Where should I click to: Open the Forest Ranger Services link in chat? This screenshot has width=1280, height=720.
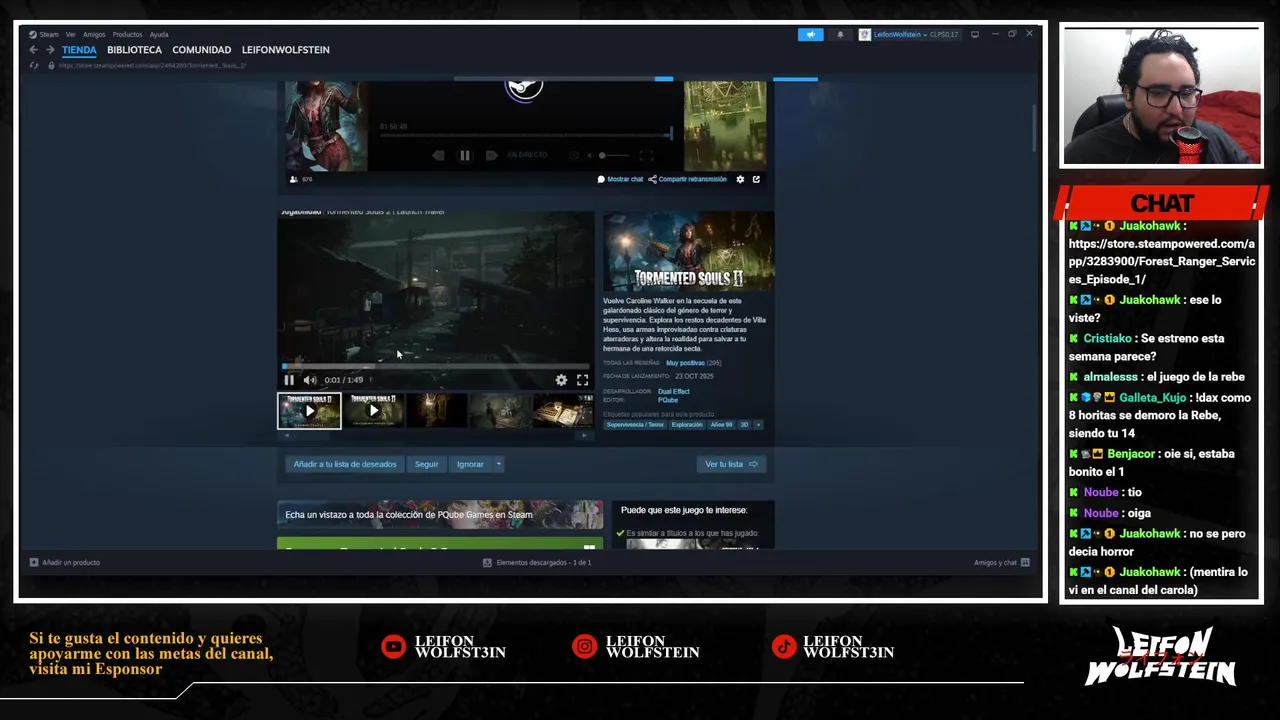pos(1161,262)
